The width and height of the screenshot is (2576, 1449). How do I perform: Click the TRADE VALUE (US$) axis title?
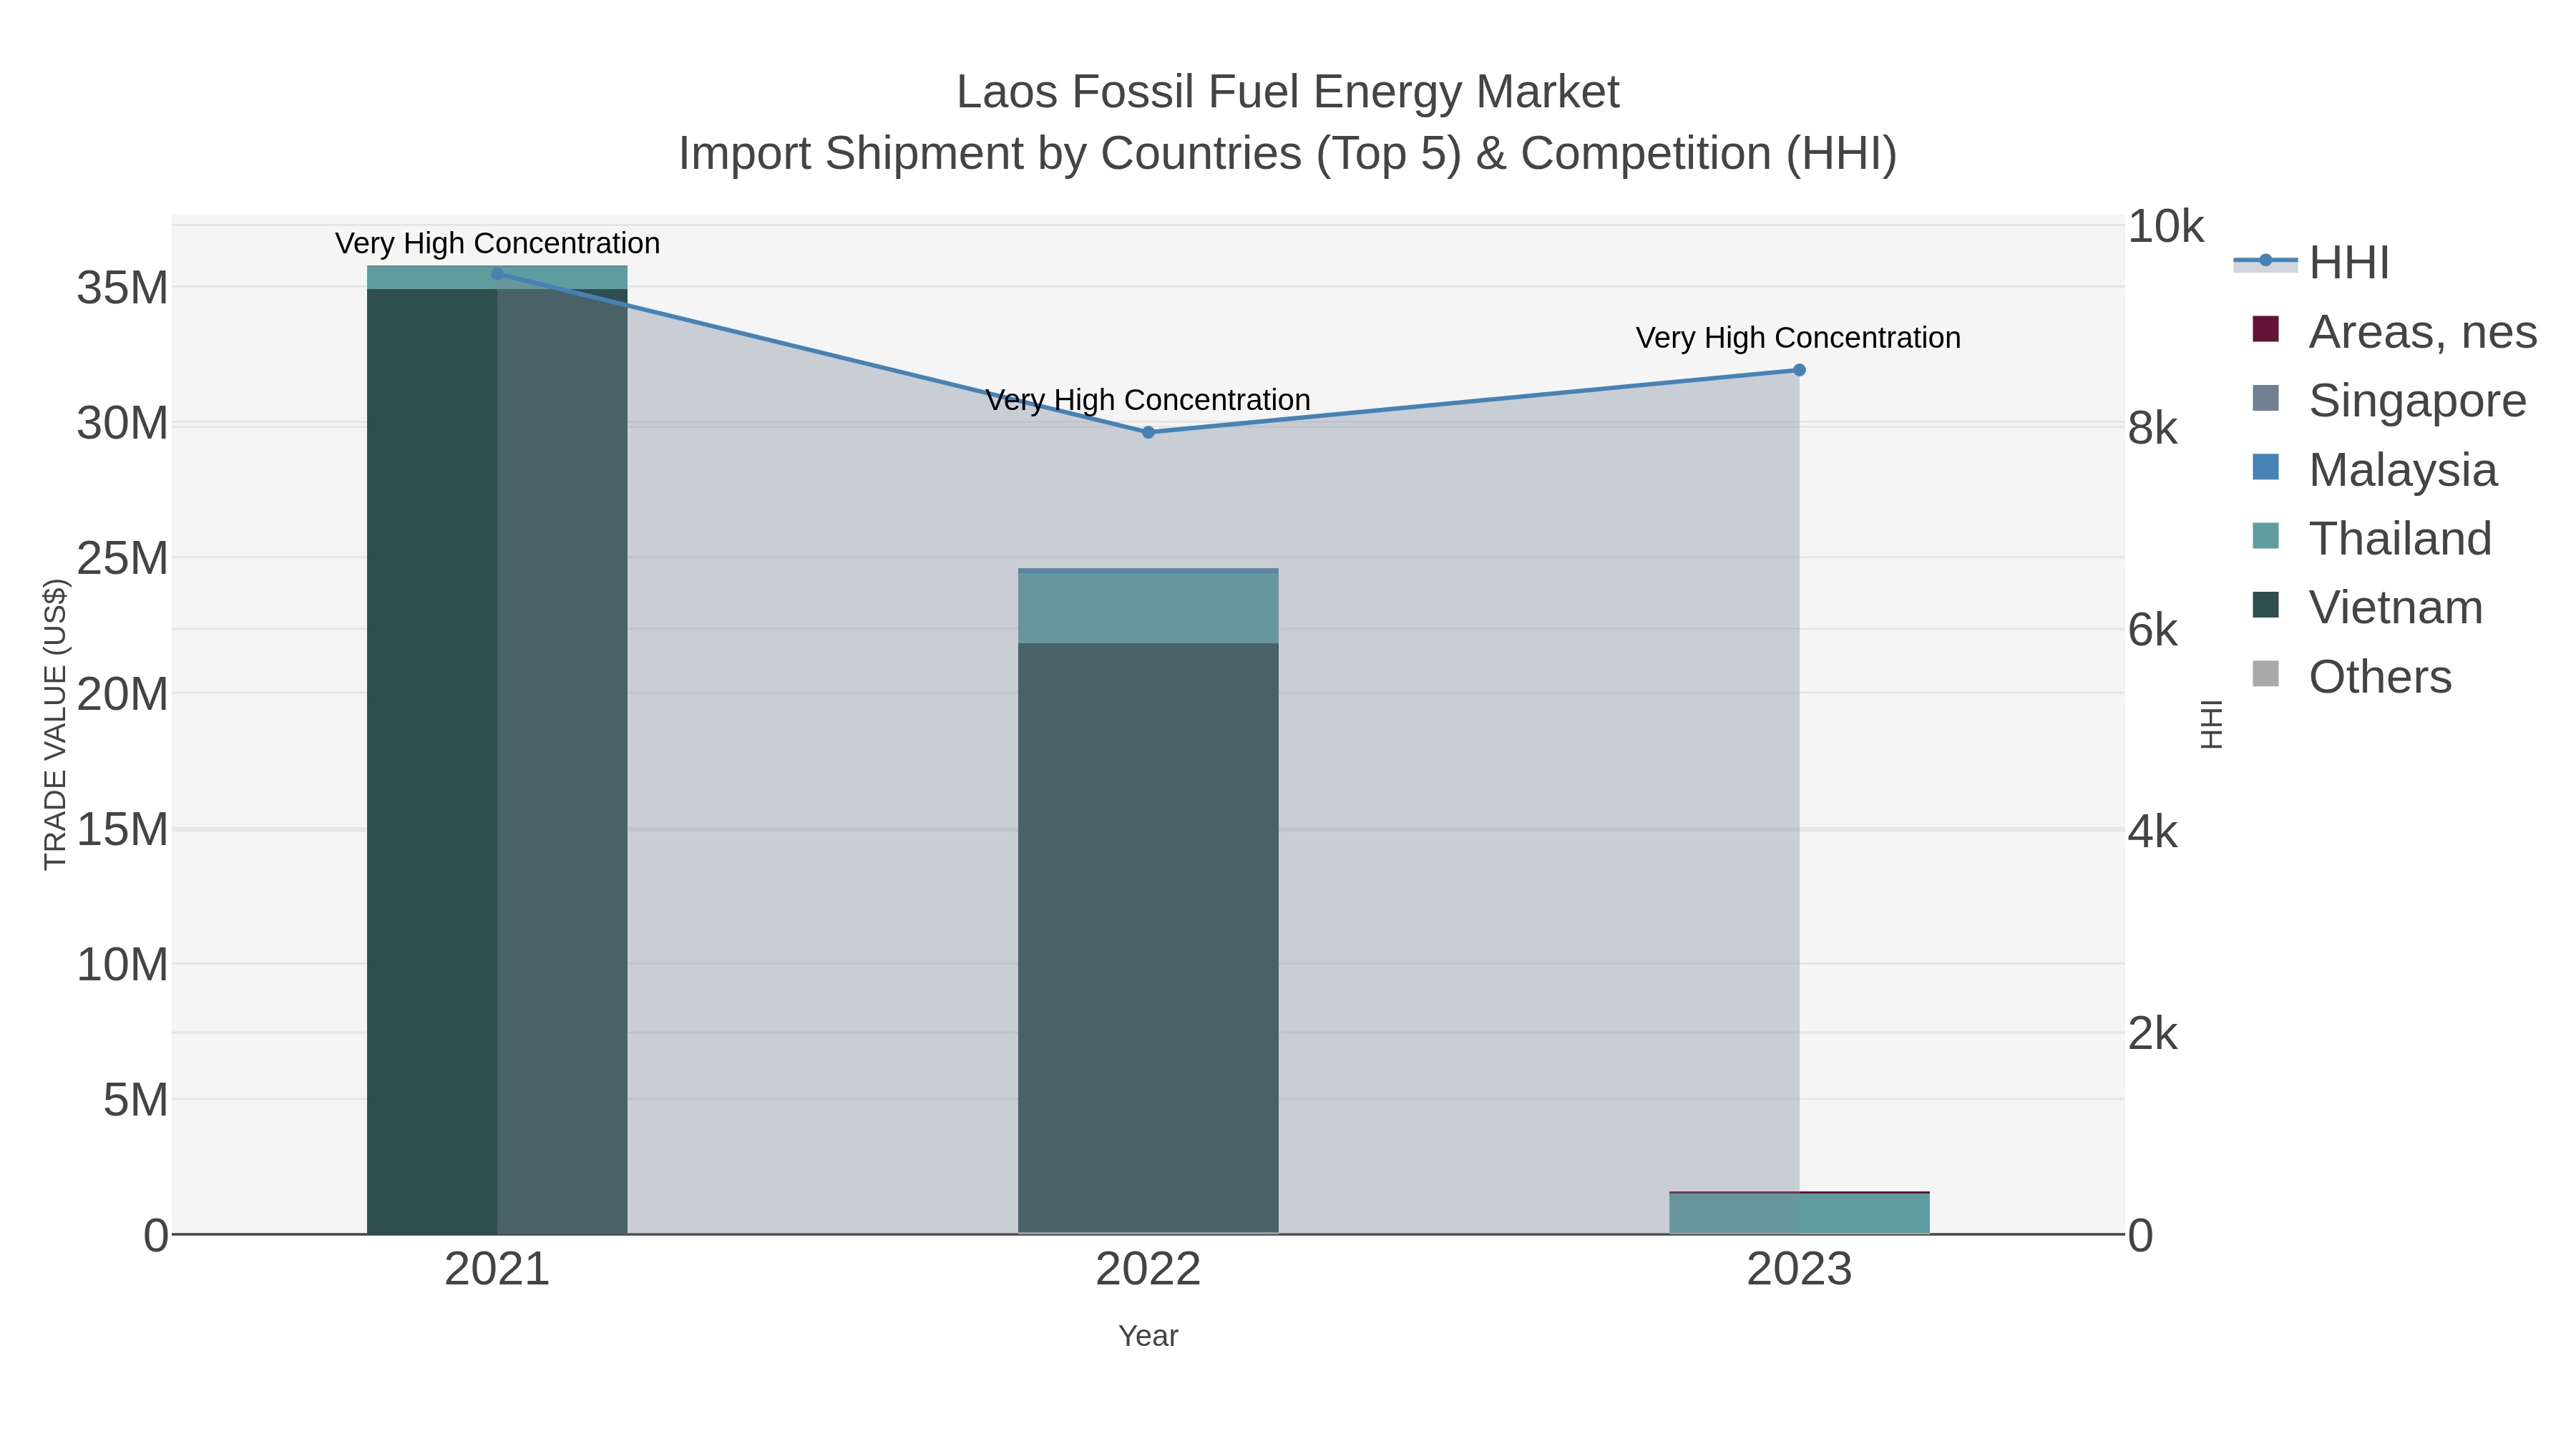point(55,724)
